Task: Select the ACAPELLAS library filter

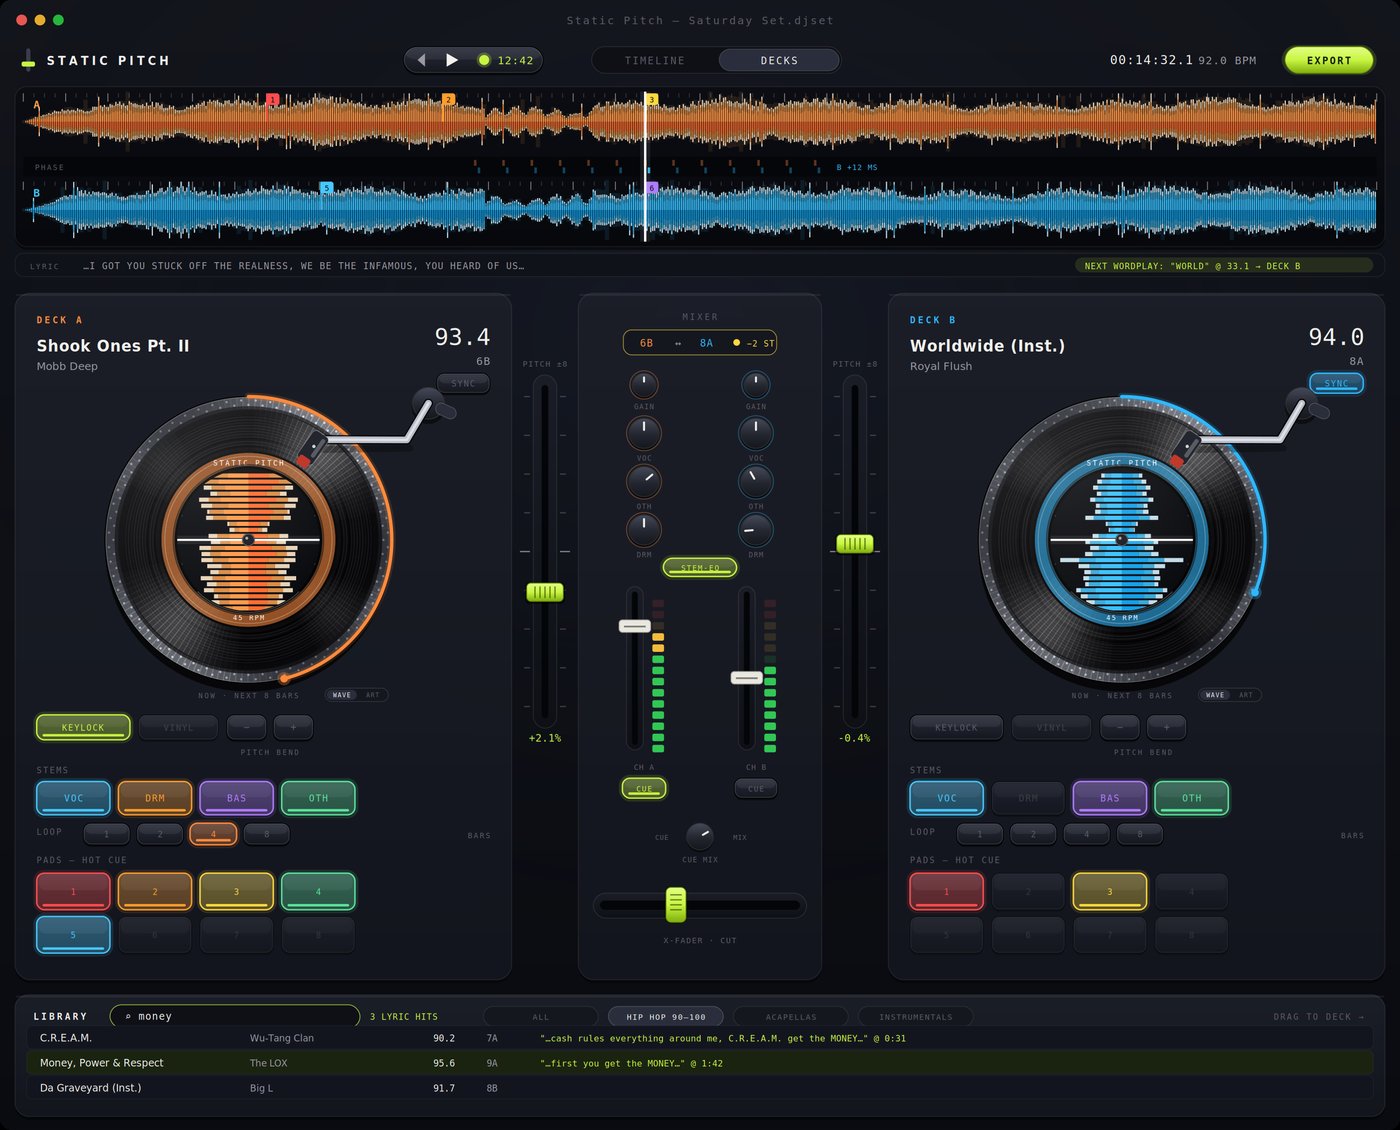Action: pyautogui.click(x=791, y=1017)
